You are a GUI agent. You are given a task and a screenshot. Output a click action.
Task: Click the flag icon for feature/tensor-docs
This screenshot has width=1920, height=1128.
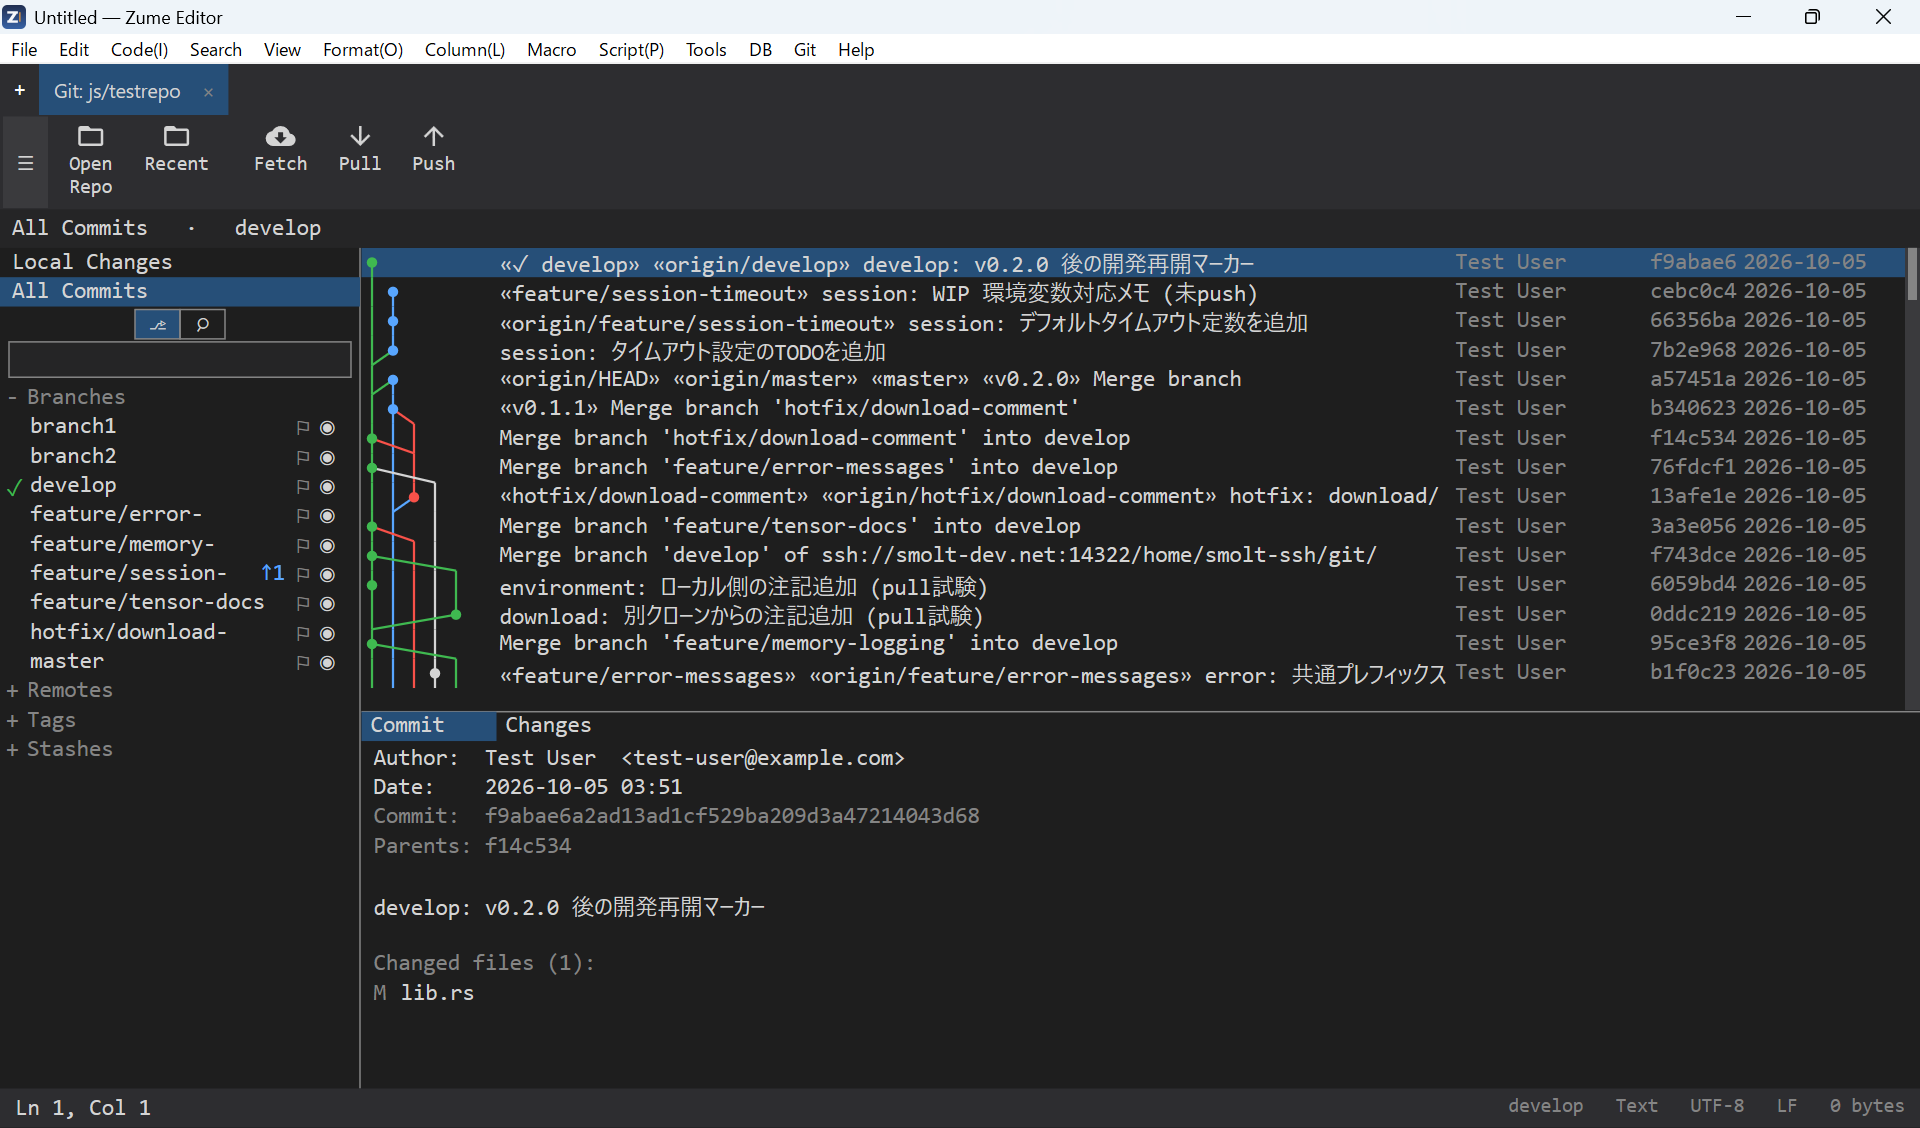coord(303,603)
